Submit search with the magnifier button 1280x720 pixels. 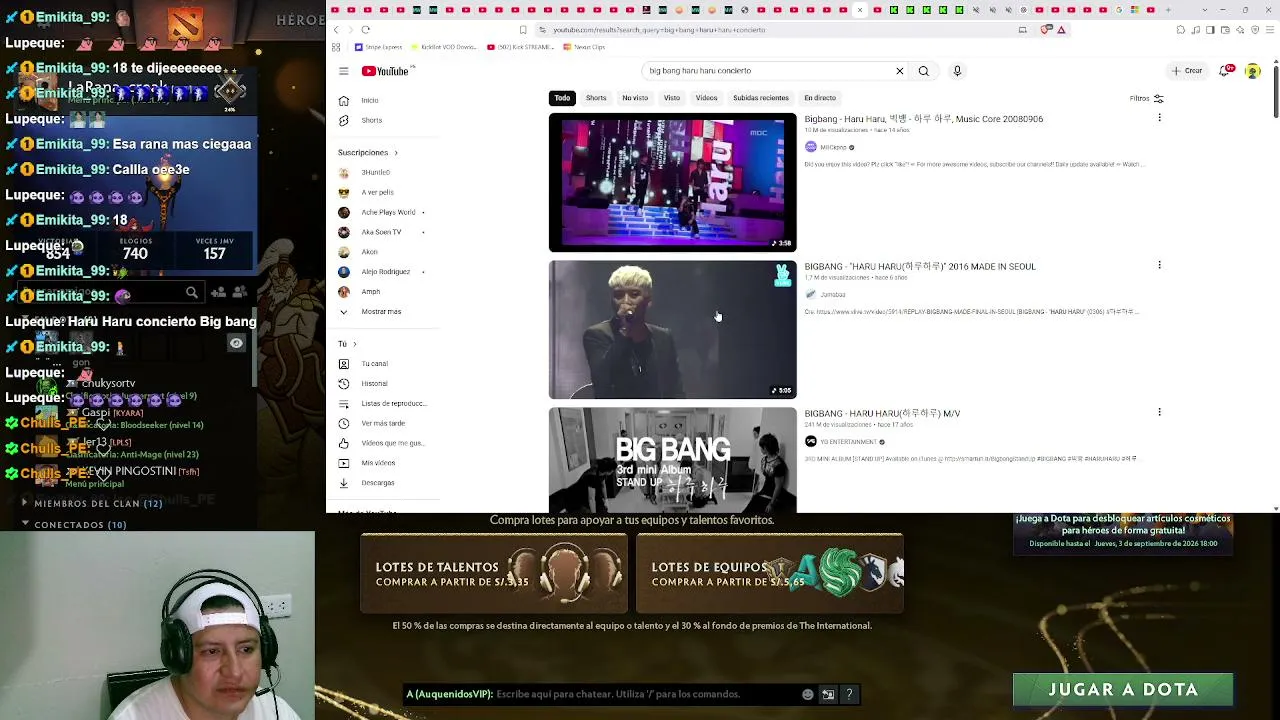[x=923, y=71]
